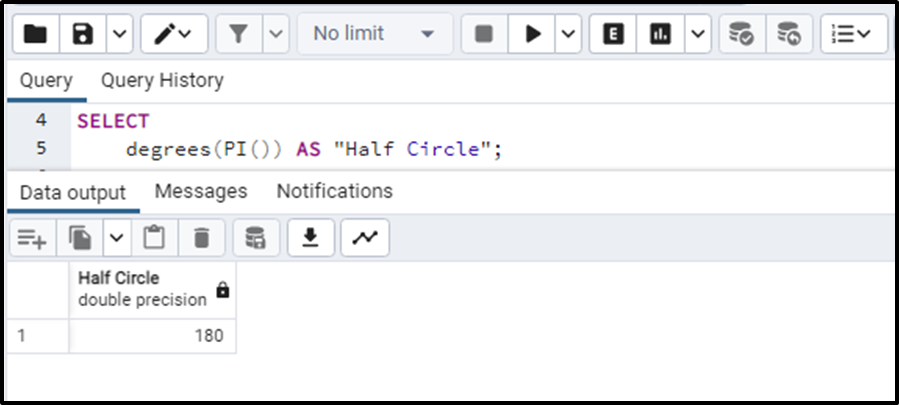Open the No limit rows dropdown

375,34
